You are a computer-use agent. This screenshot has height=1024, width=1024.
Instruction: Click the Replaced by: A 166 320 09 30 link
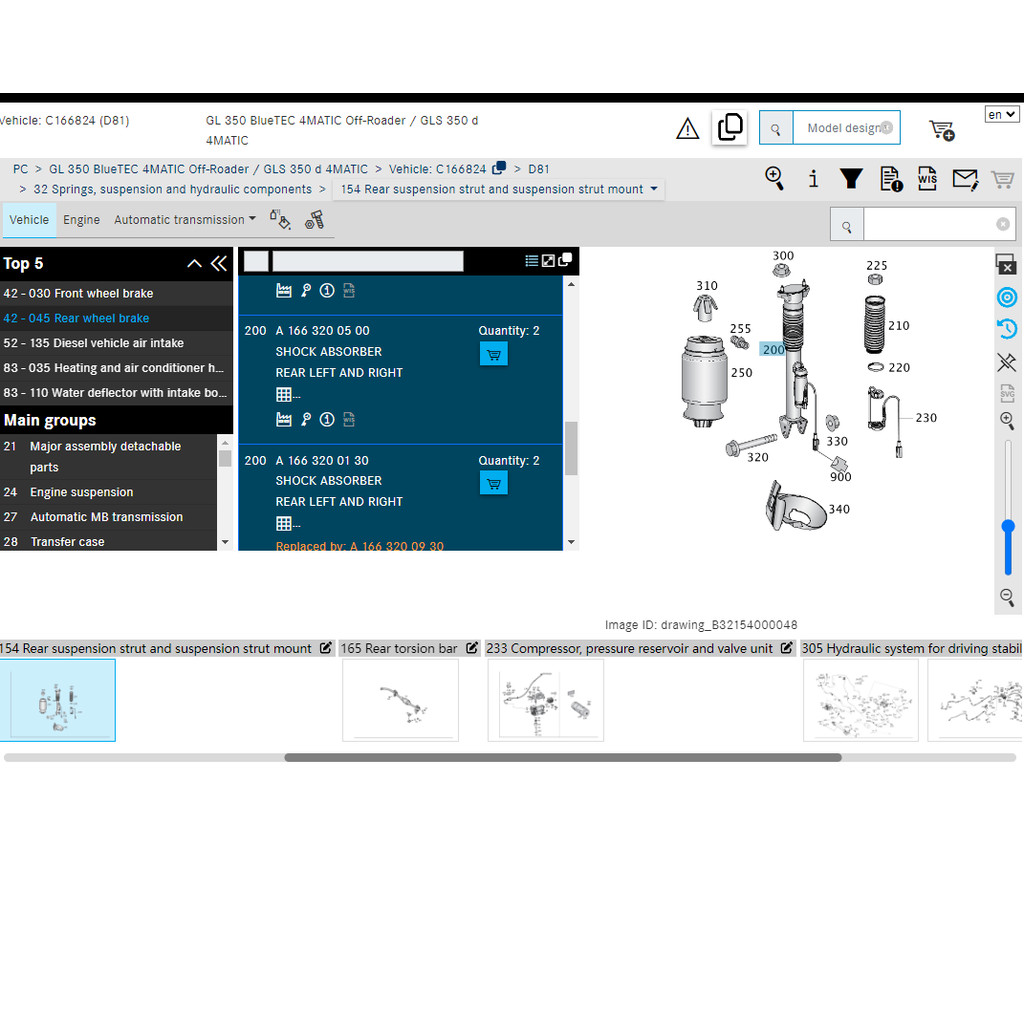360,546
